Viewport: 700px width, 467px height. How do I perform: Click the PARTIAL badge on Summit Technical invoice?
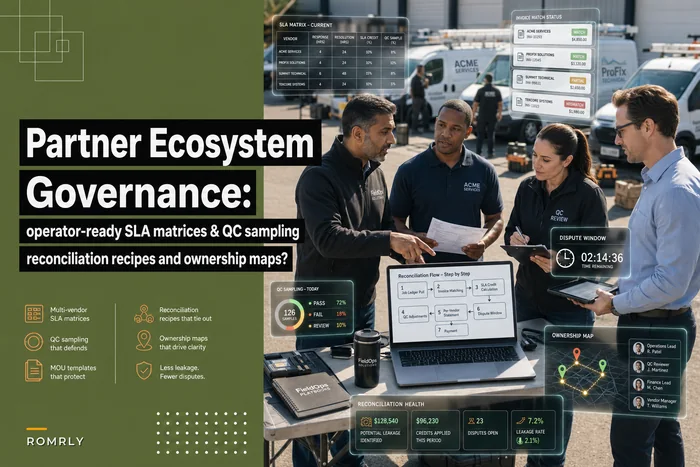coord(578,80)
